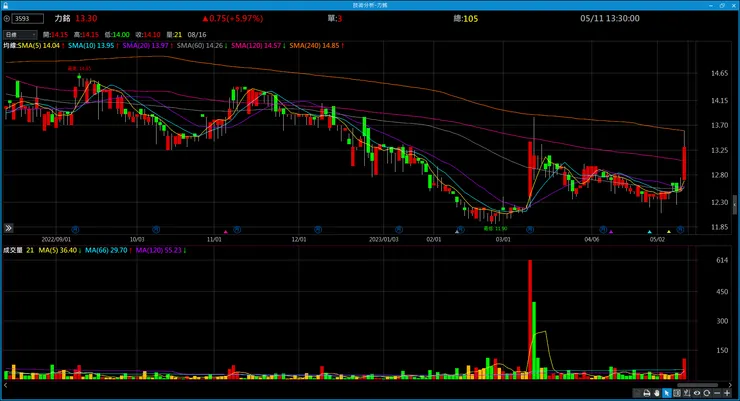Click the month marker right of 11/01
The image size is (740, 401).
tap(237, 230)
